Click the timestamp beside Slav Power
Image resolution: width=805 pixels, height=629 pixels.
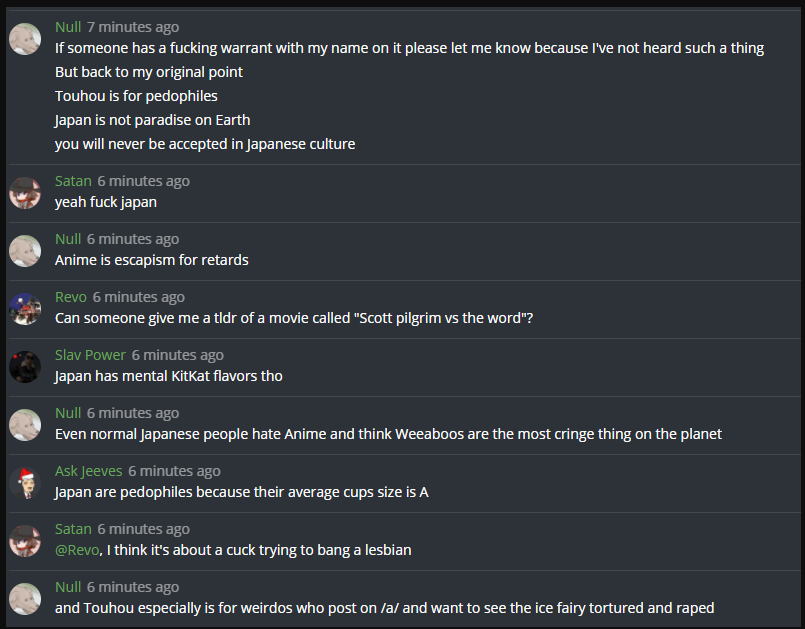(178, 355)
